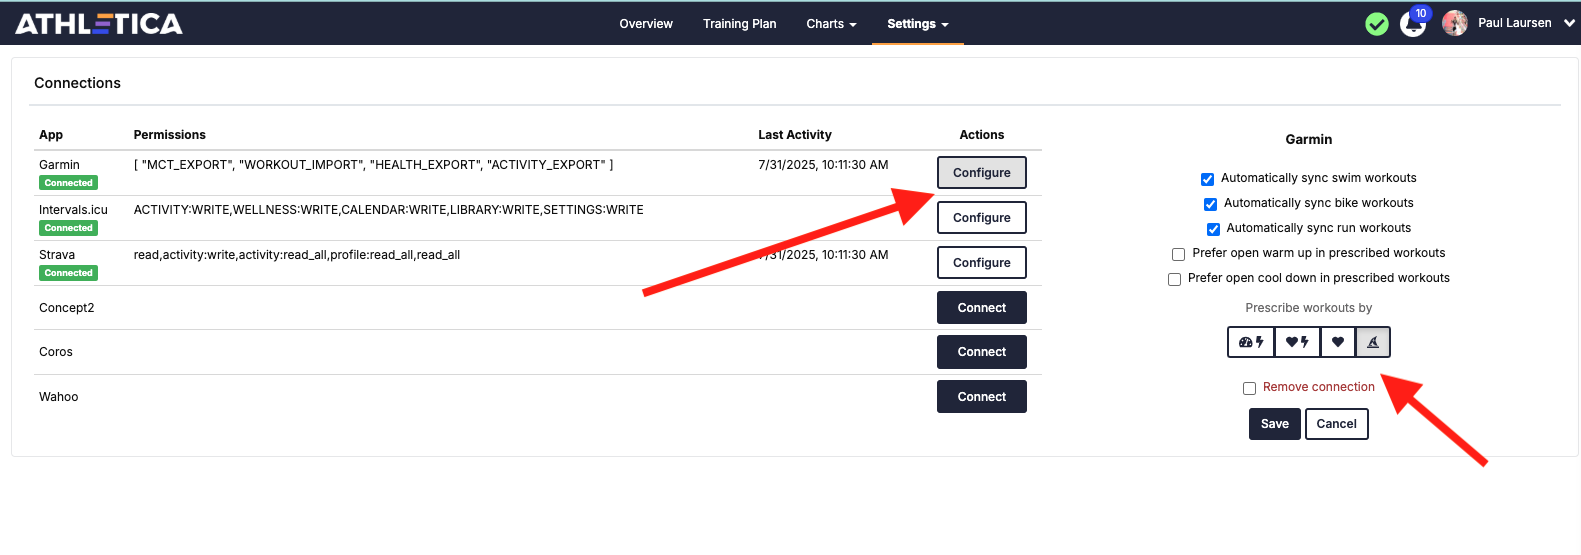Screen dimensions: 1581x555
Task: Enable Prefer open cool down checkbox
Action: point(1174,279)
